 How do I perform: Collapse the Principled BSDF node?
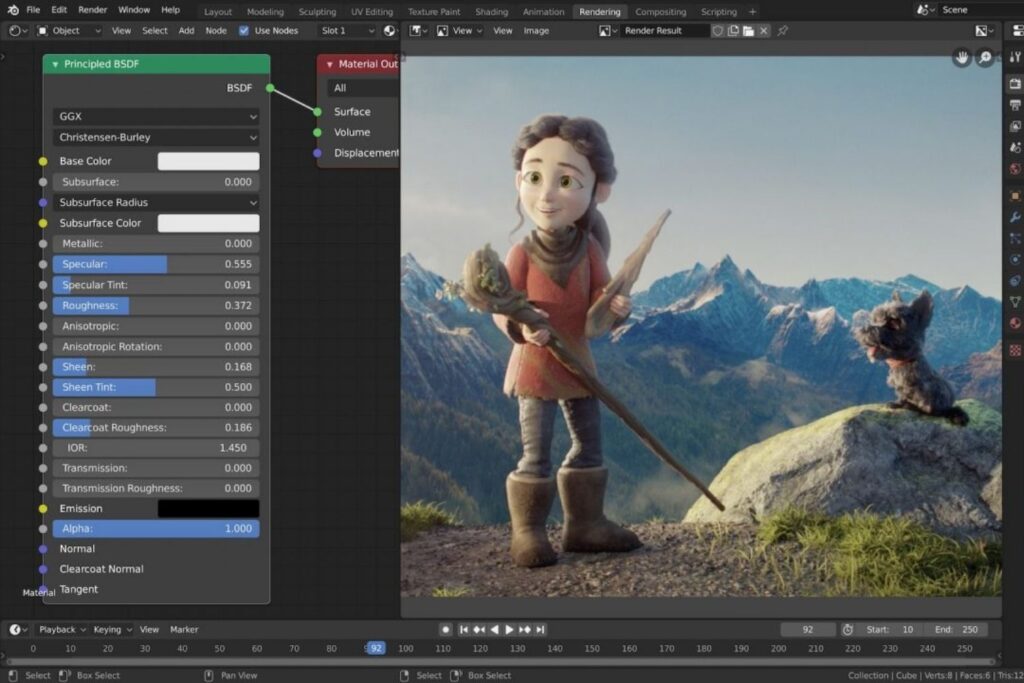tap(55, 64)
